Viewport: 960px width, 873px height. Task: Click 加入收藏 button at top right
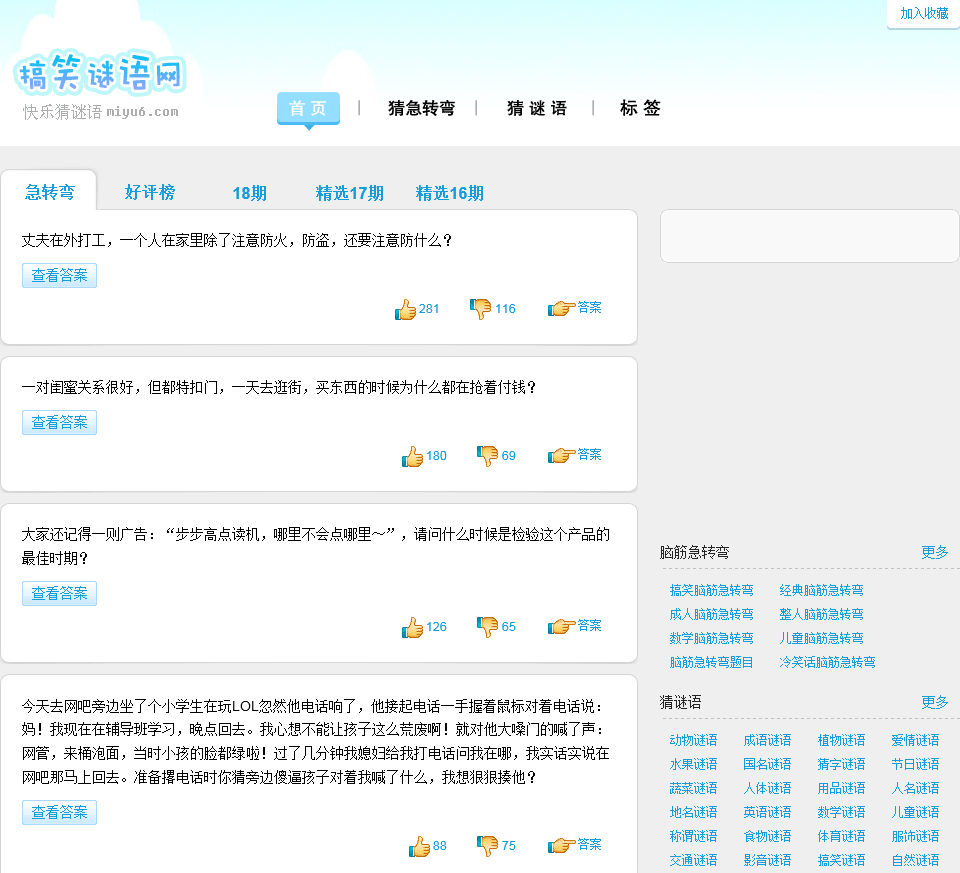click(x=924, y=13)
